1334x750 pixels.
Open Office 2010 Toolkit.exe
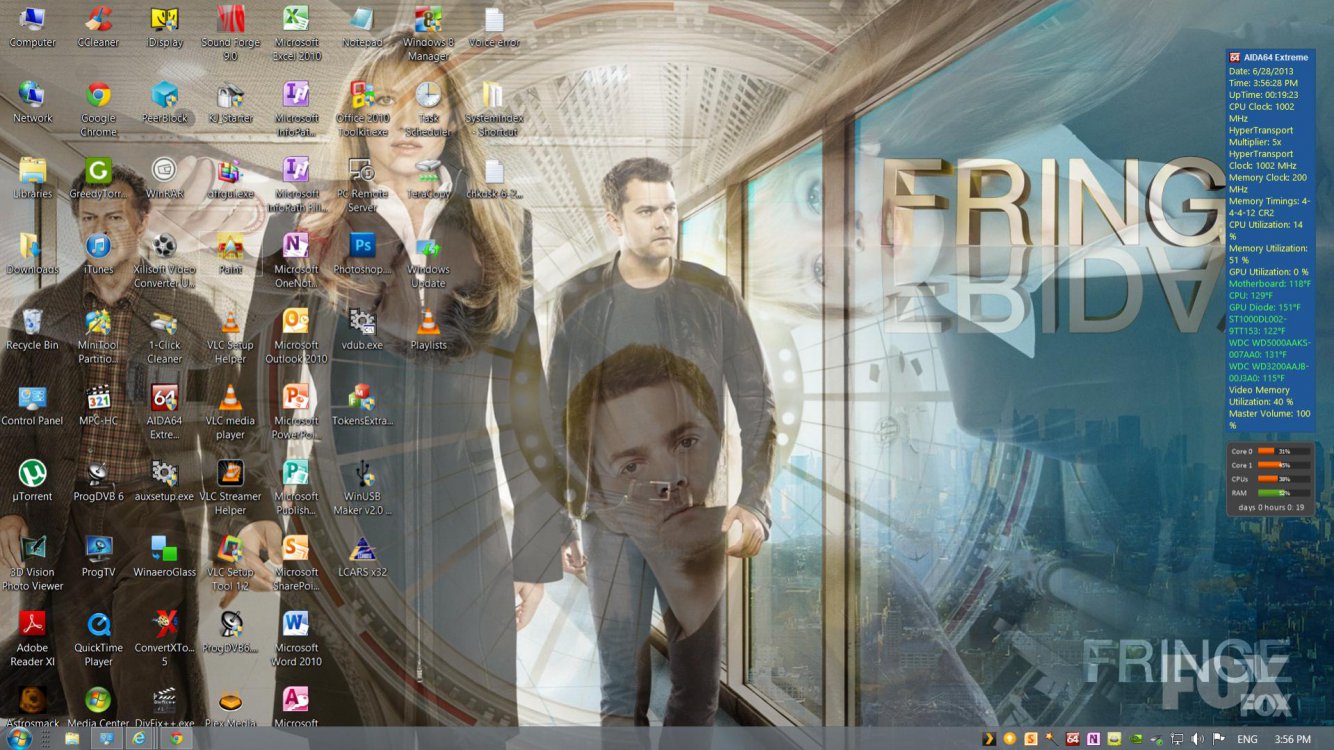click(362, 109)
